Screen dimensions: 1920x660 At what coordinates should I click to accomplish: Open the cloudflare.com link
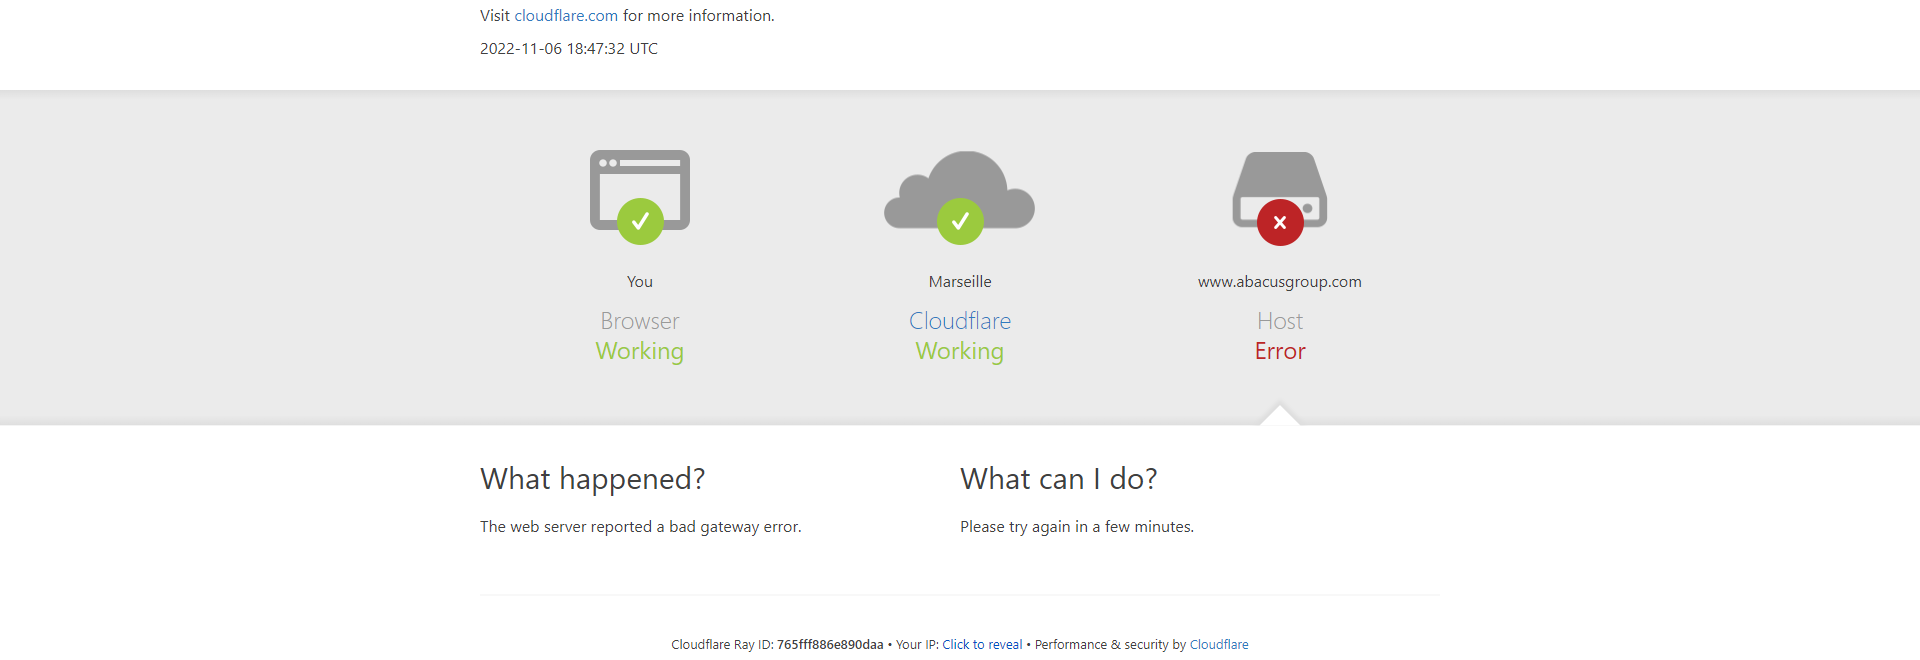tap(566, 16)
